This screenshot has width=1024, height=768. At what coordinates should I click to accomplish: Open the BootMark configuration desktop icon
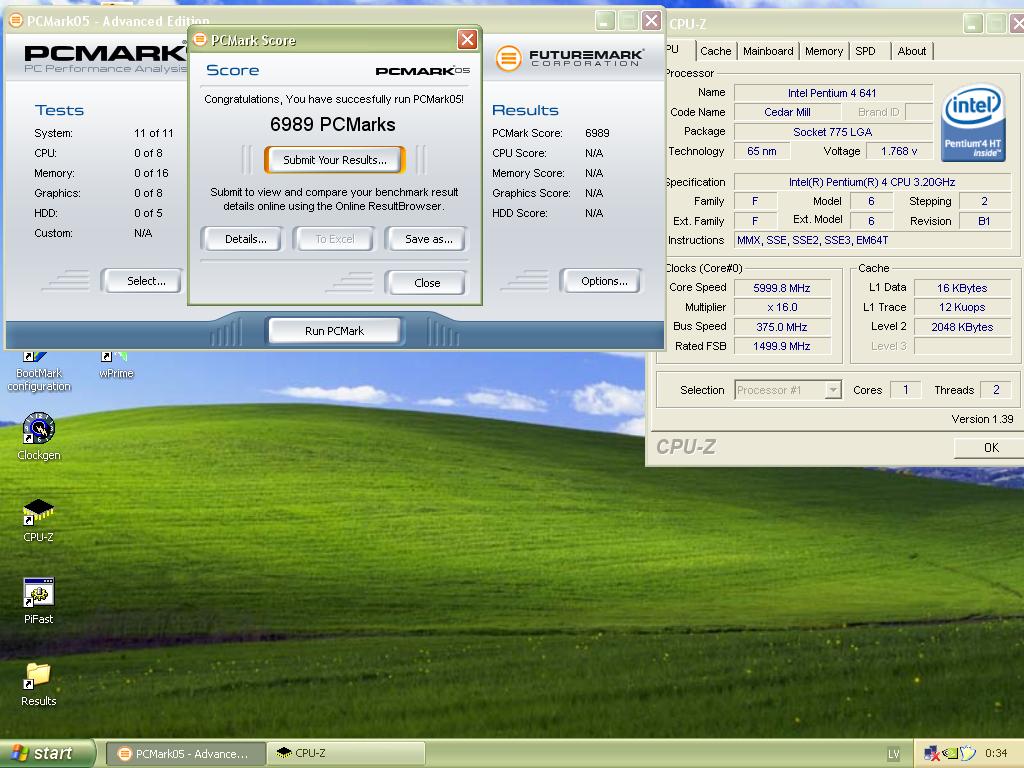point(39,372)
